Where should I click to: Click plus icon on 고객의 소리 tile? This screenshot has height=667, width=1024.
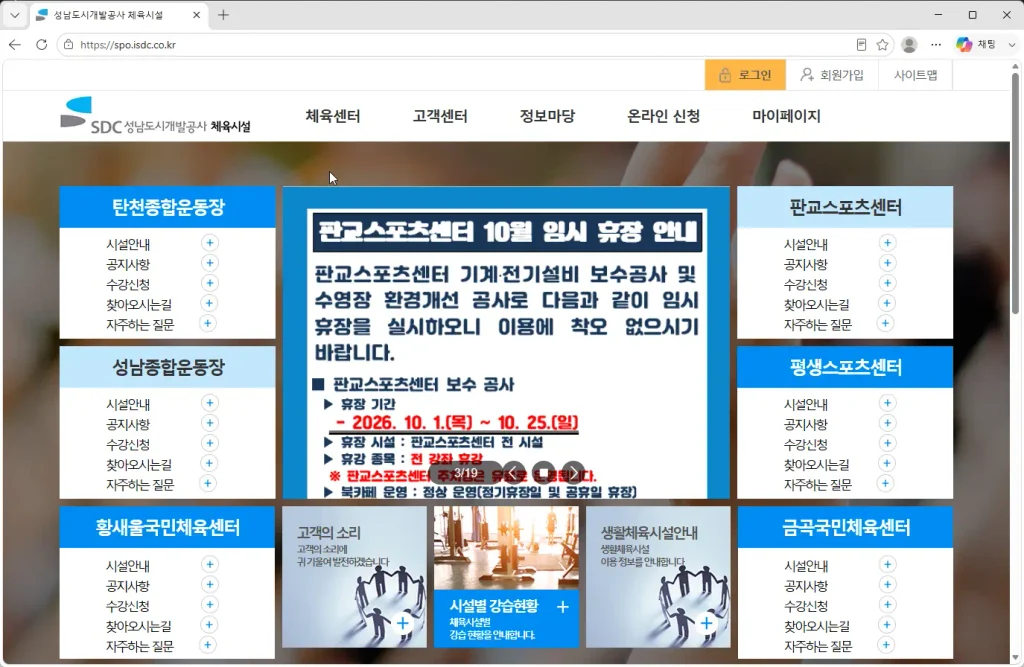coord(403,623)
